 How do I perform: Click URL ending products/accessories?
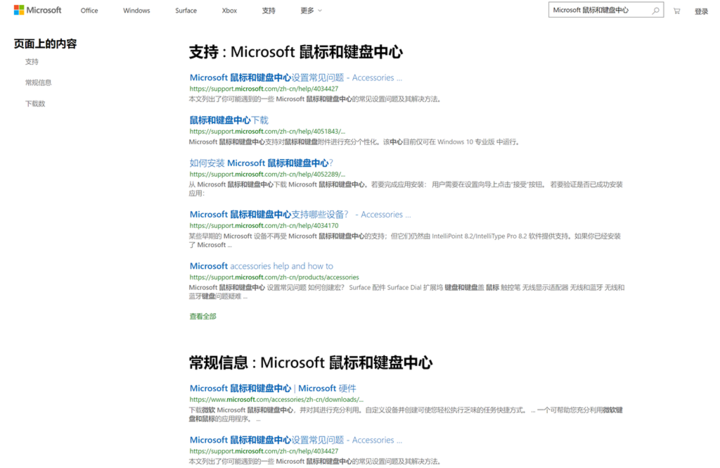tap(274, 277)
